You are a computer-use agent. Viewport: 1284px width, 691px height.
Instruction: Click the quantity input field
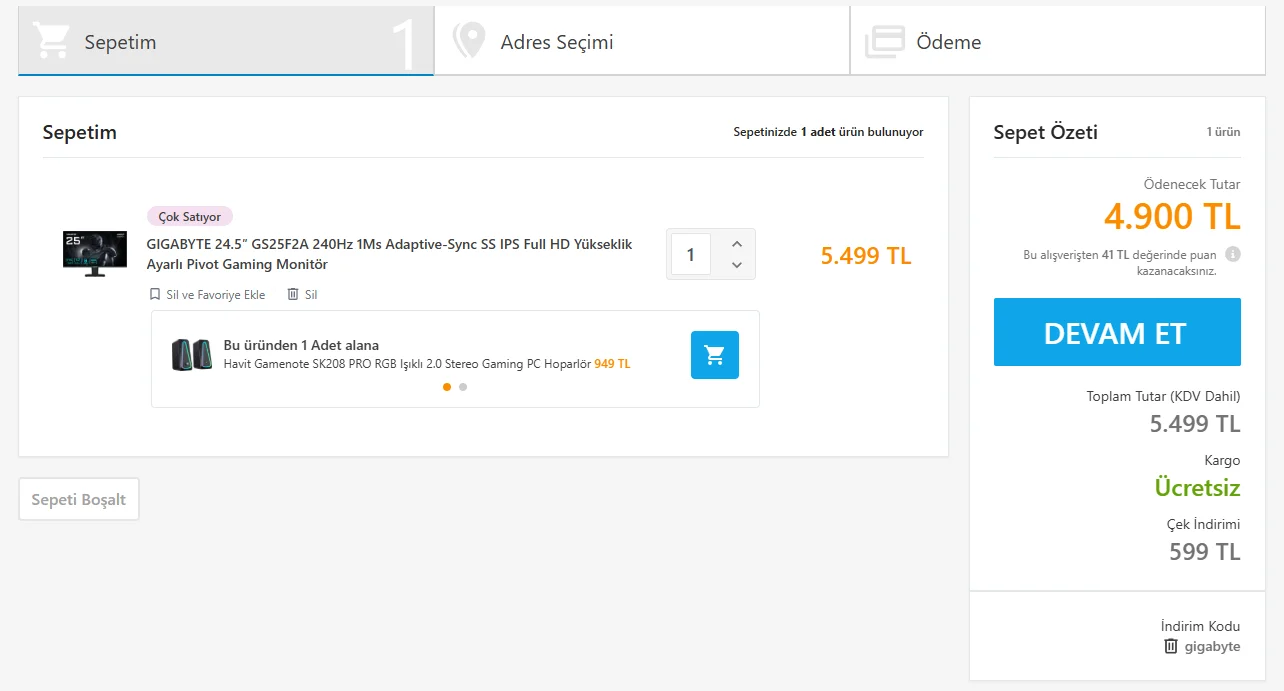pyautogui.click(x=690, y=254)
